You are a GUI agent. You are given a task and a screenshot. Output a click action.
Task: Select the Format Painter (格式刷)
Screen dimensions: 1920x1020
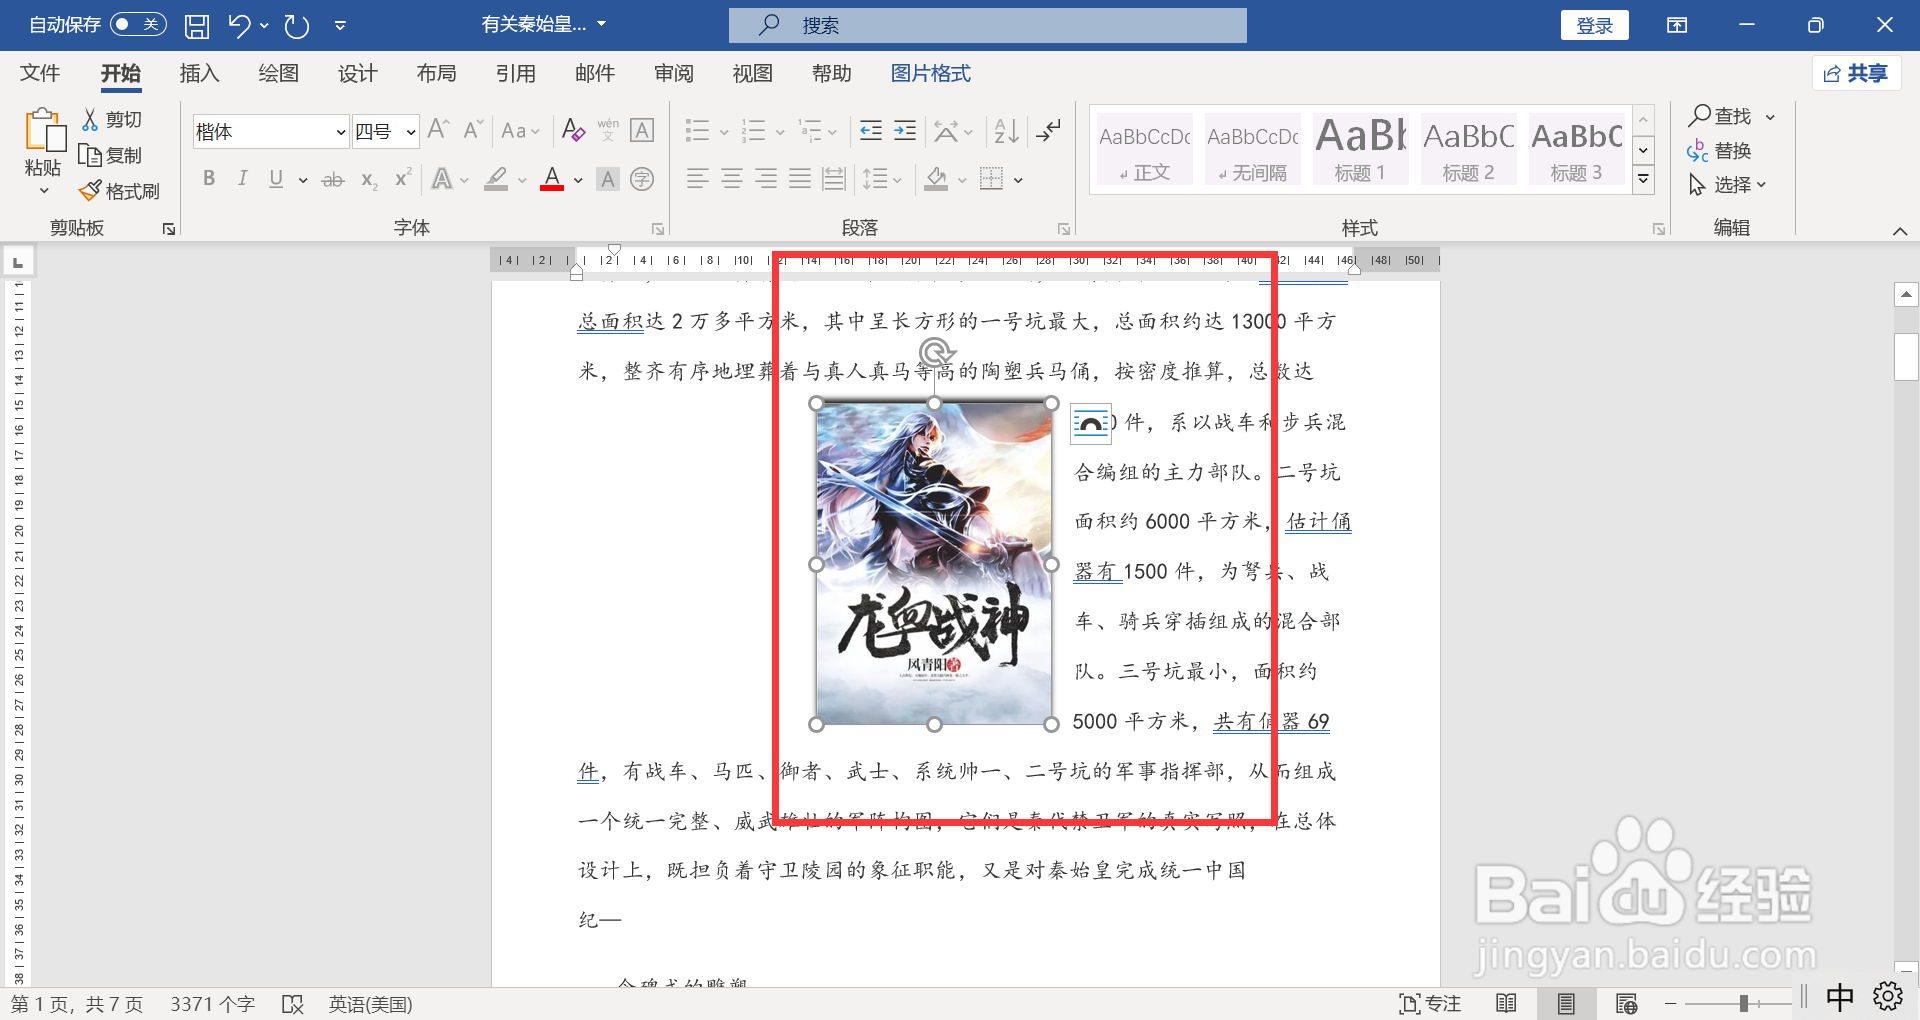coord(120,191)
